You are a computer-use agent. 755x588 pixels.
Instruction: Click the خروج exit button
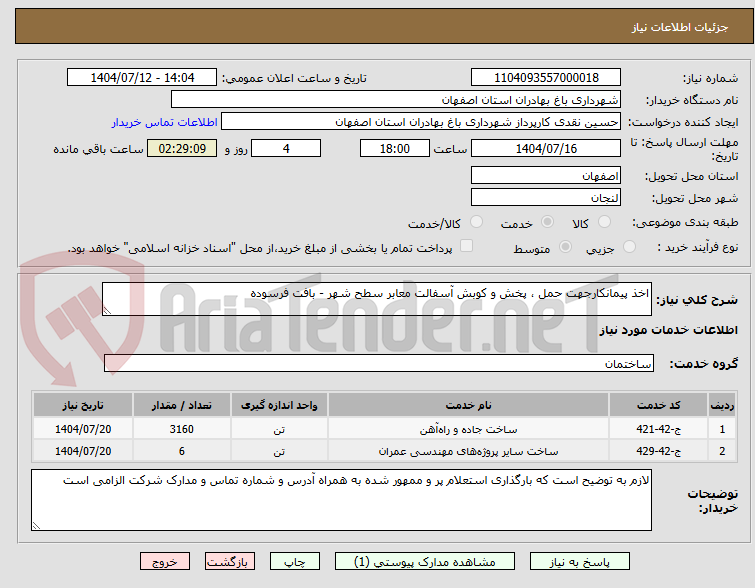(165, 562)
